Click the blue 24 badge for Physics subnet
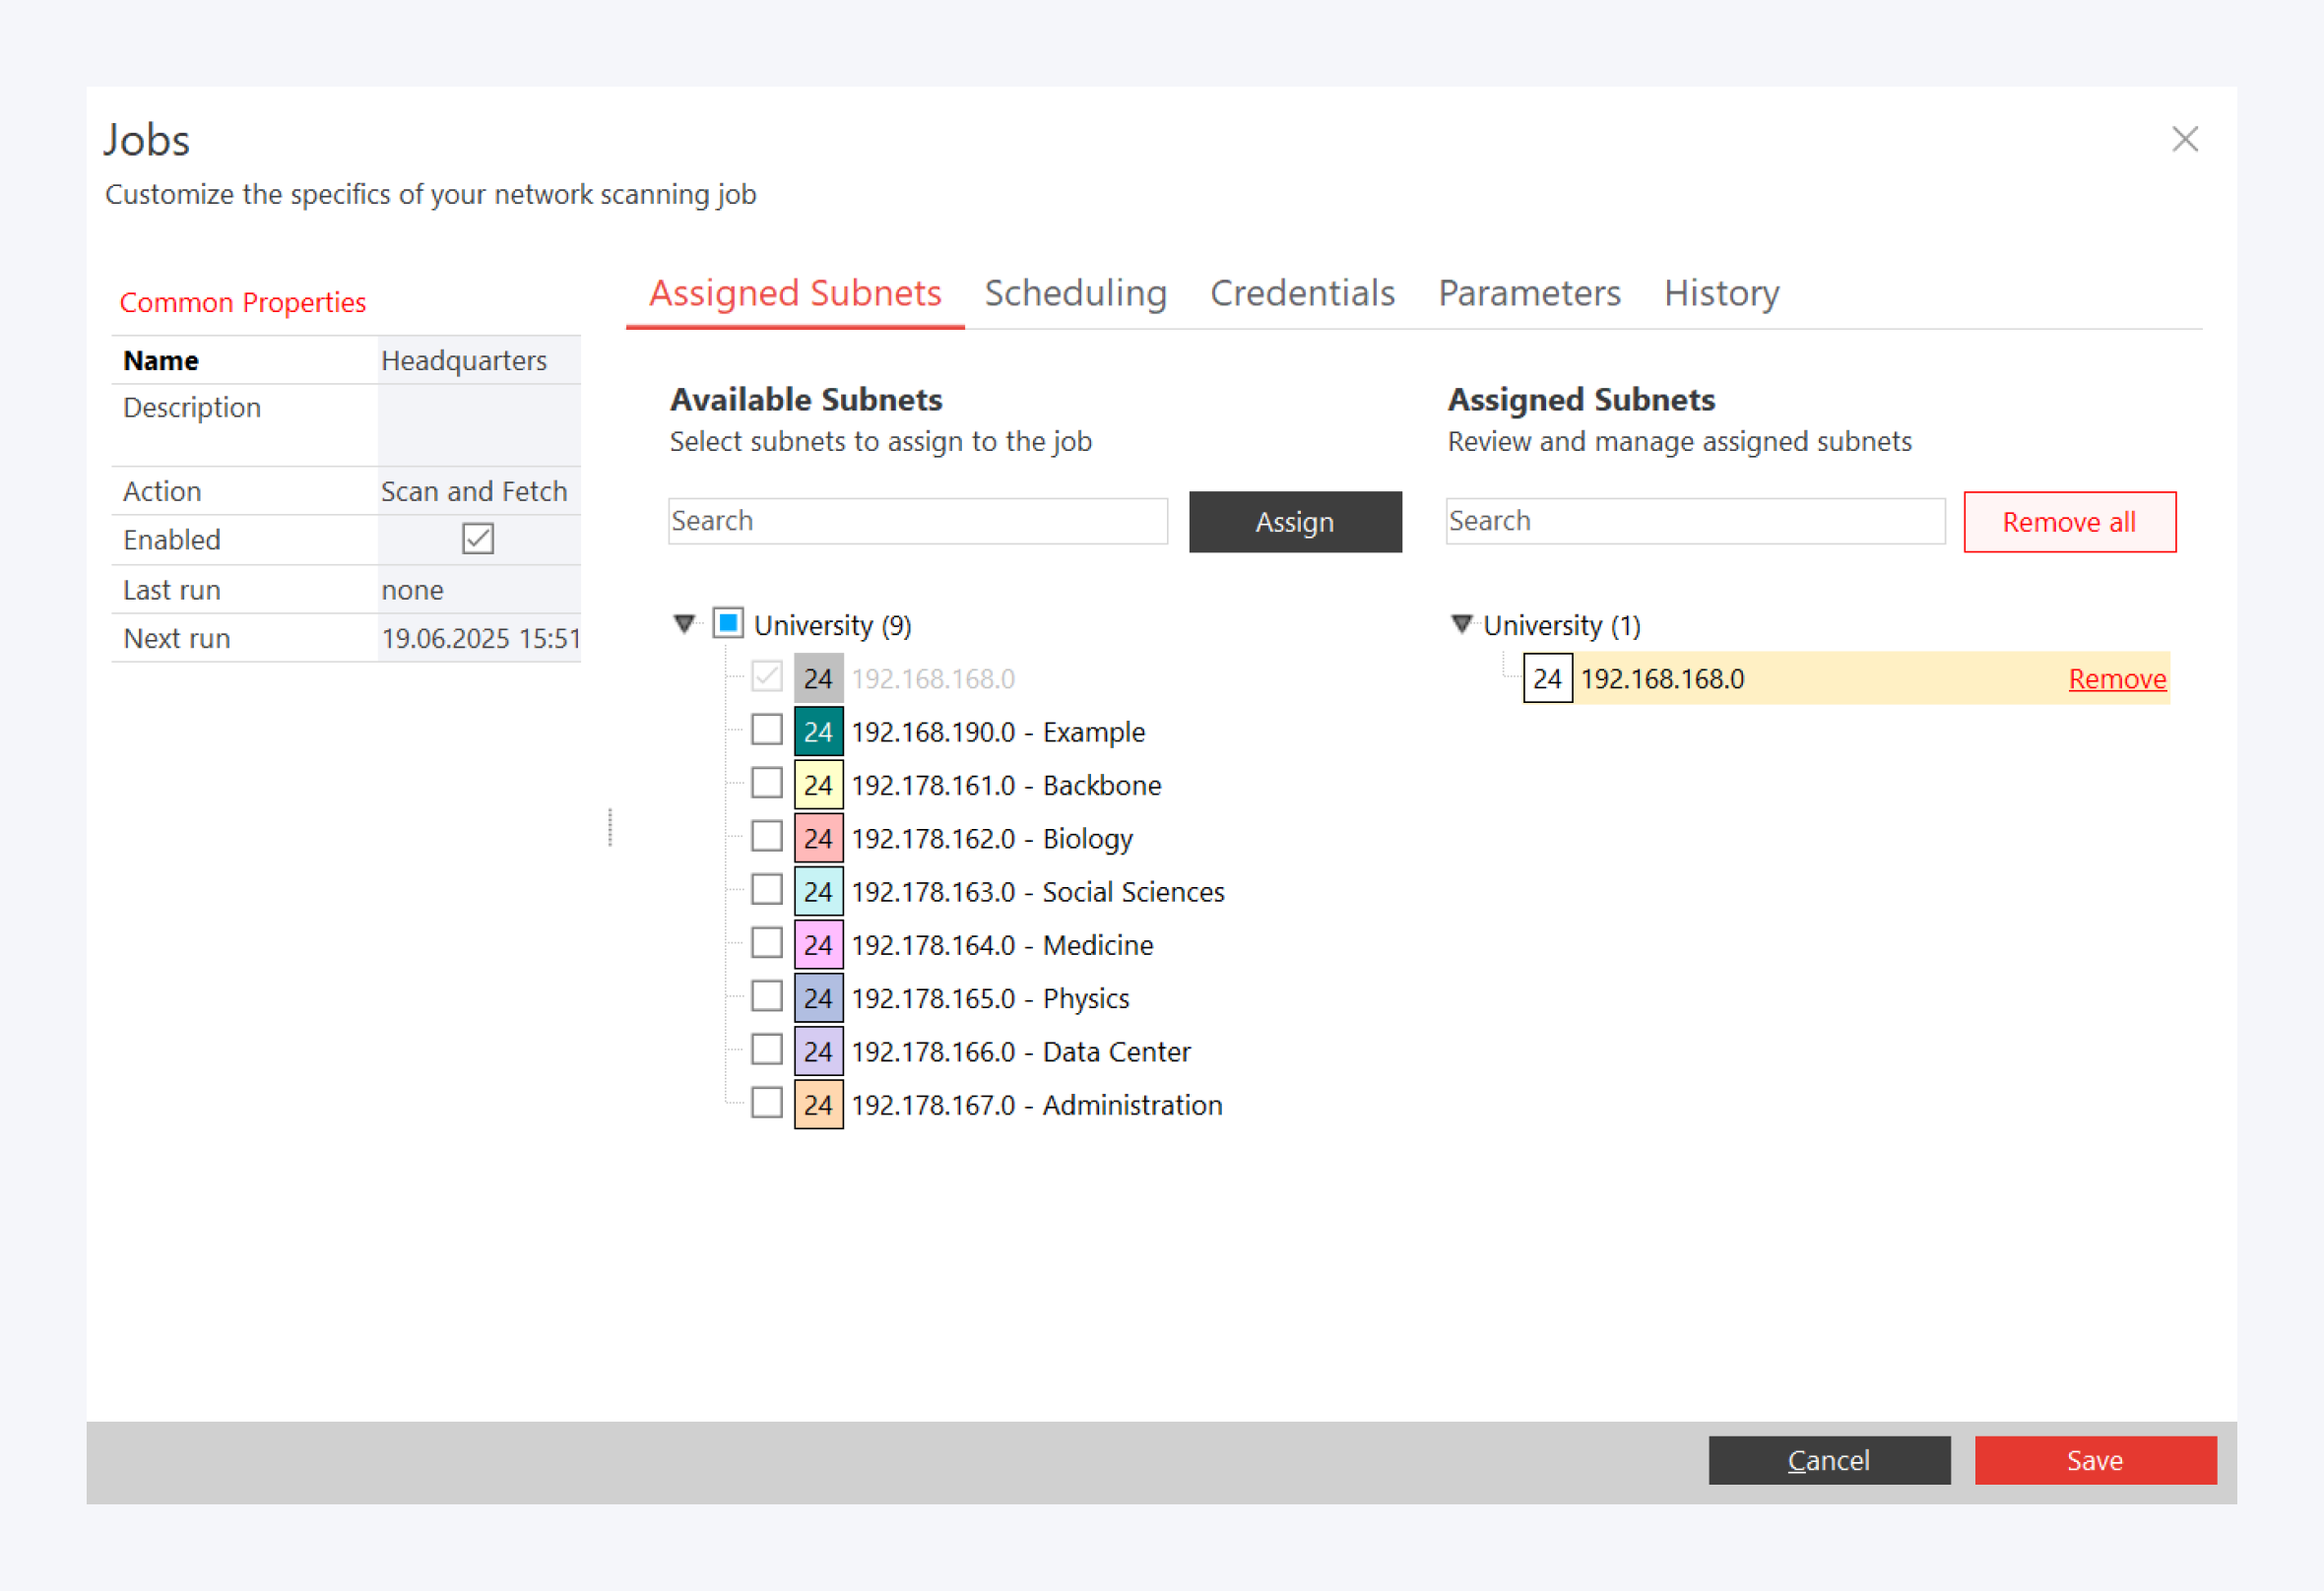Image resolution: width=2324 pixels, height=1591 pixels. point(818,998)
